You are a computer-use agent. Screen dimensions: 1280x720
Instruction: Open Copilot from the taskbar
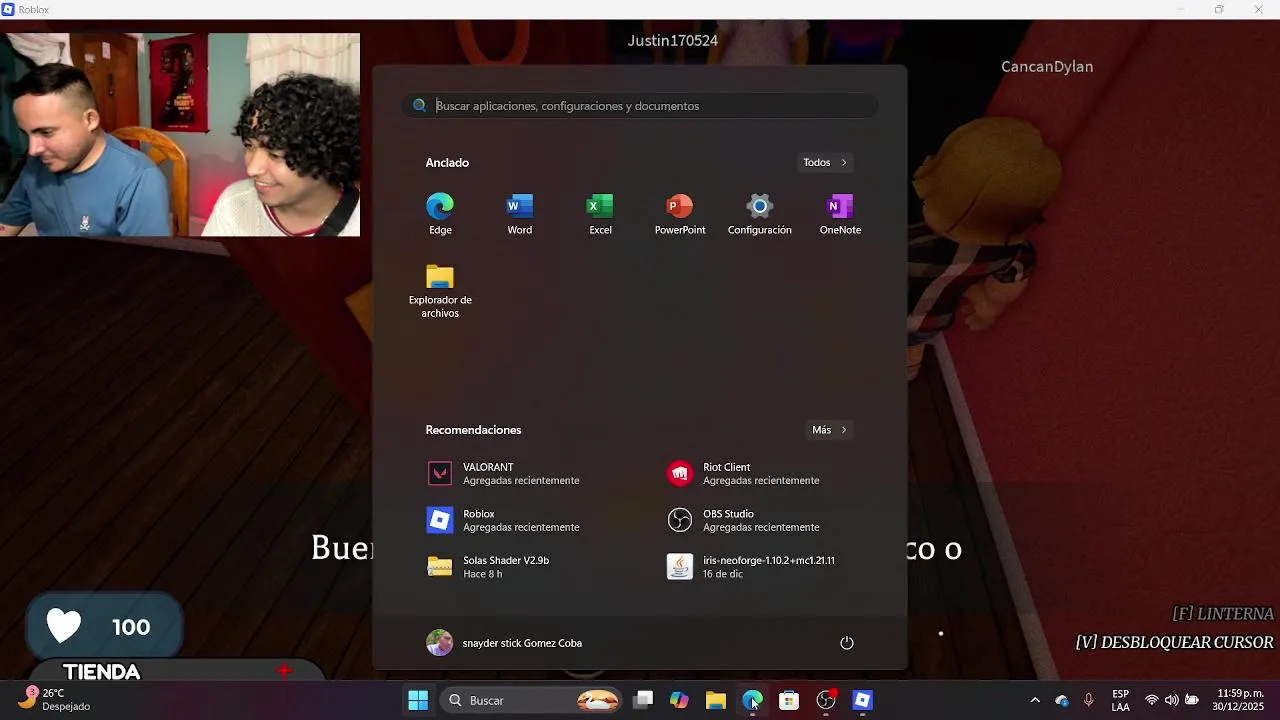tap(679, 700)
